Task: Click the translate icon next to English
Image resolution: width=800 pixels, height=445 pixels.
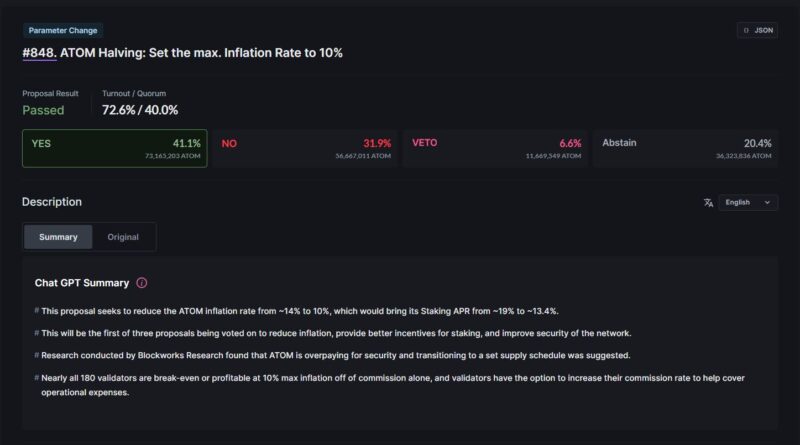Action: pos(708,202)
